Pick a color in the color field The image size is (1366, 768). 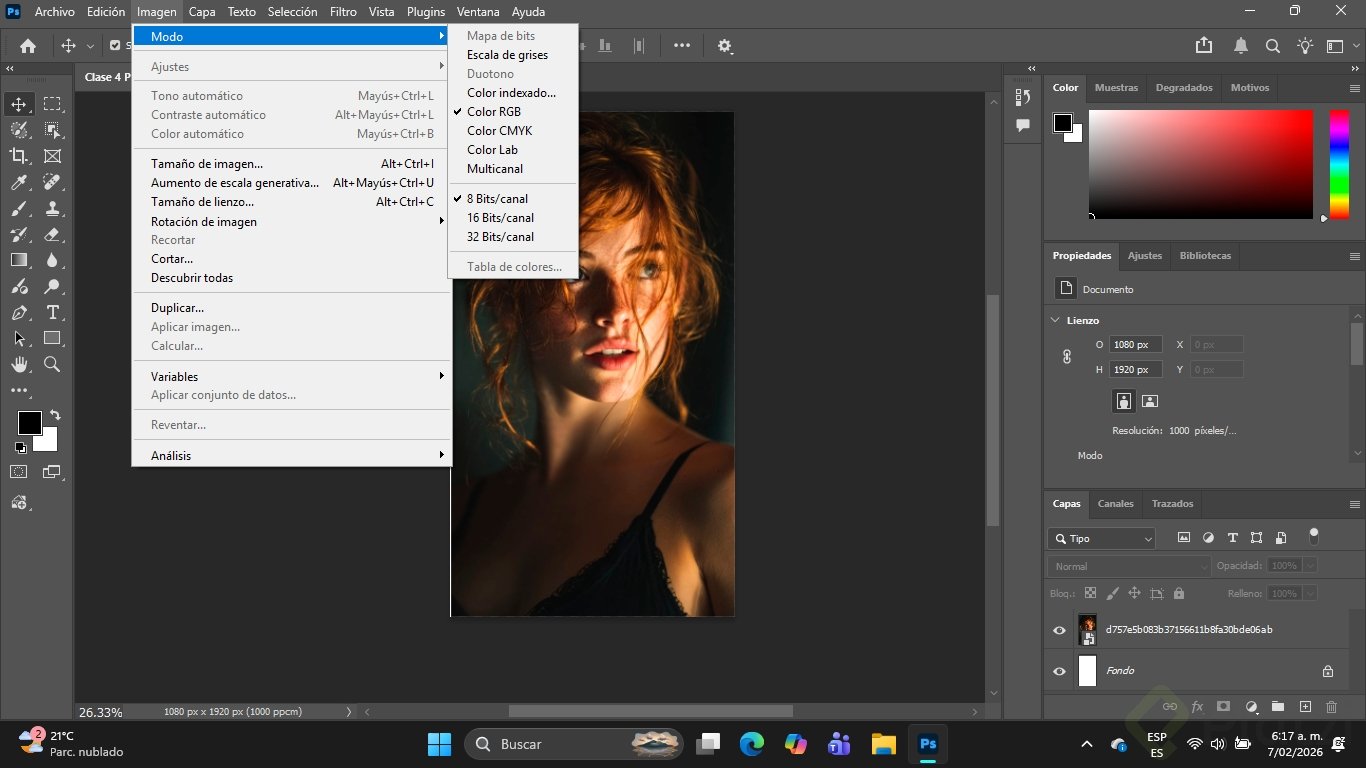pos(1200,164)
